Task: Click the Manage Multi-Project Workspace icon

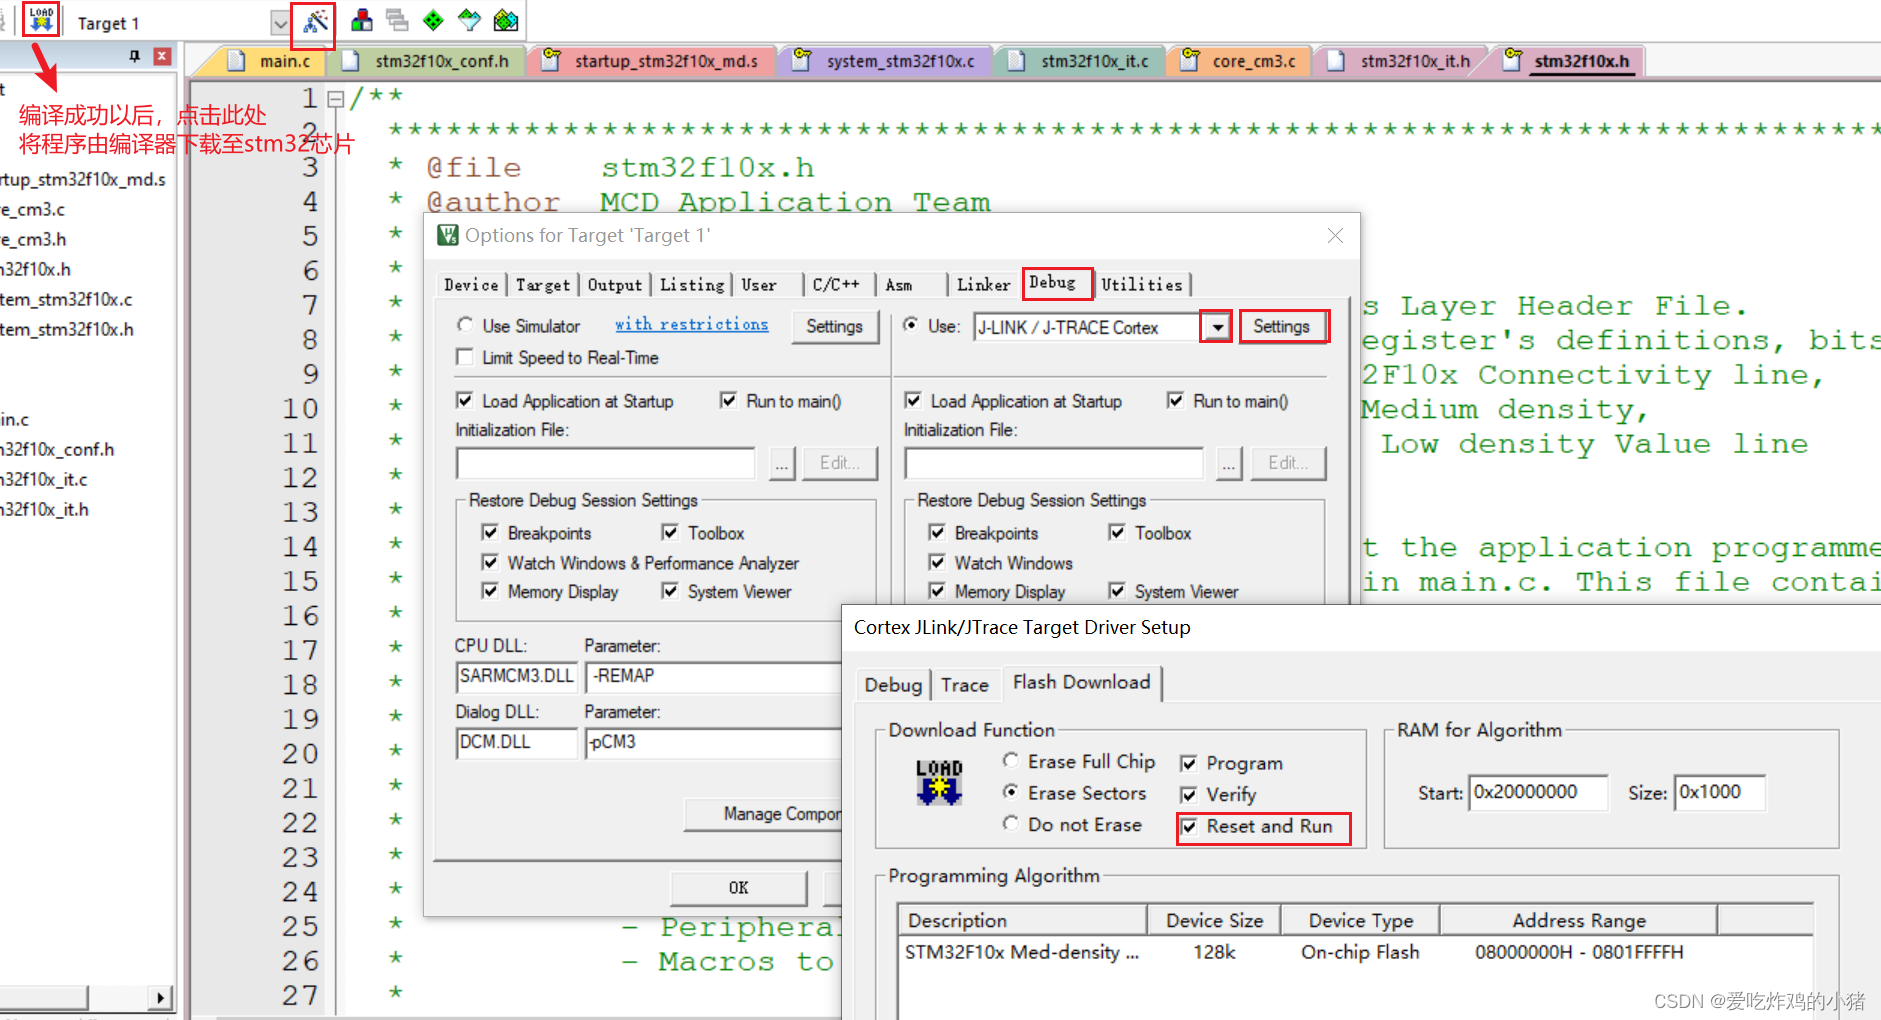Action: 397,20
